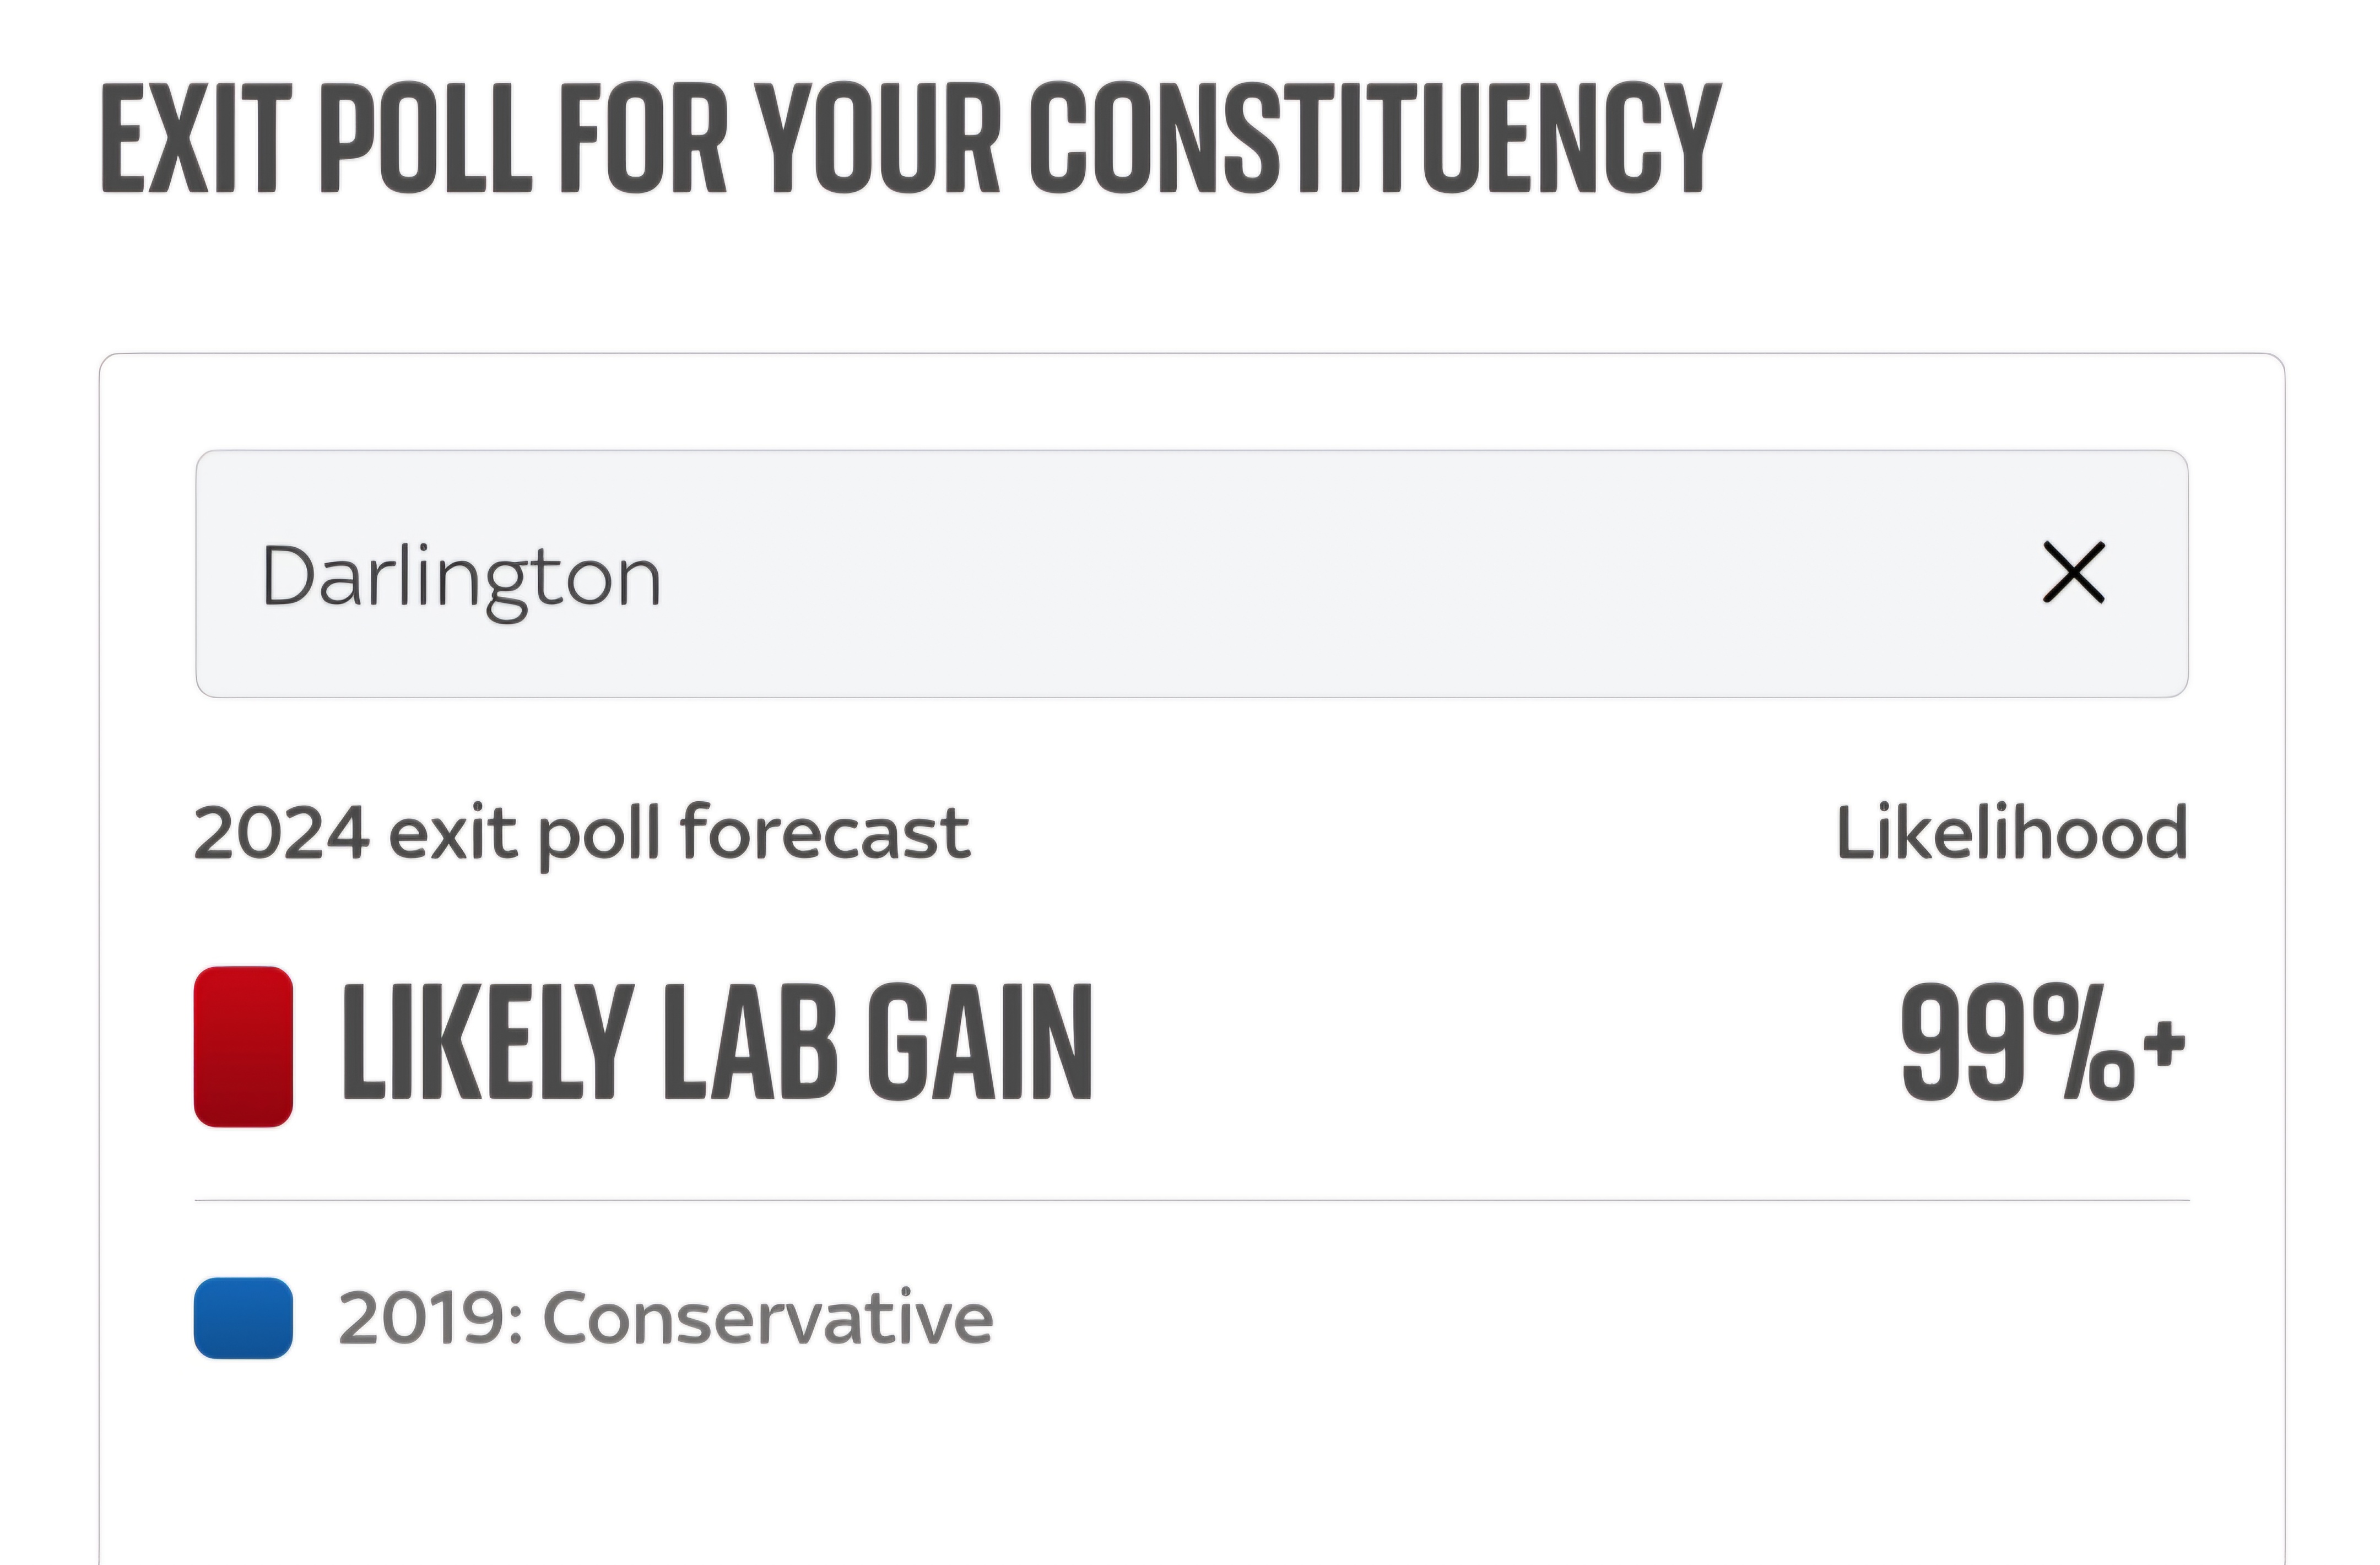Click the word "LAB" in the forecast
The image size is (2380, 1565).
pyautogui.click(x=750, y=1042)
